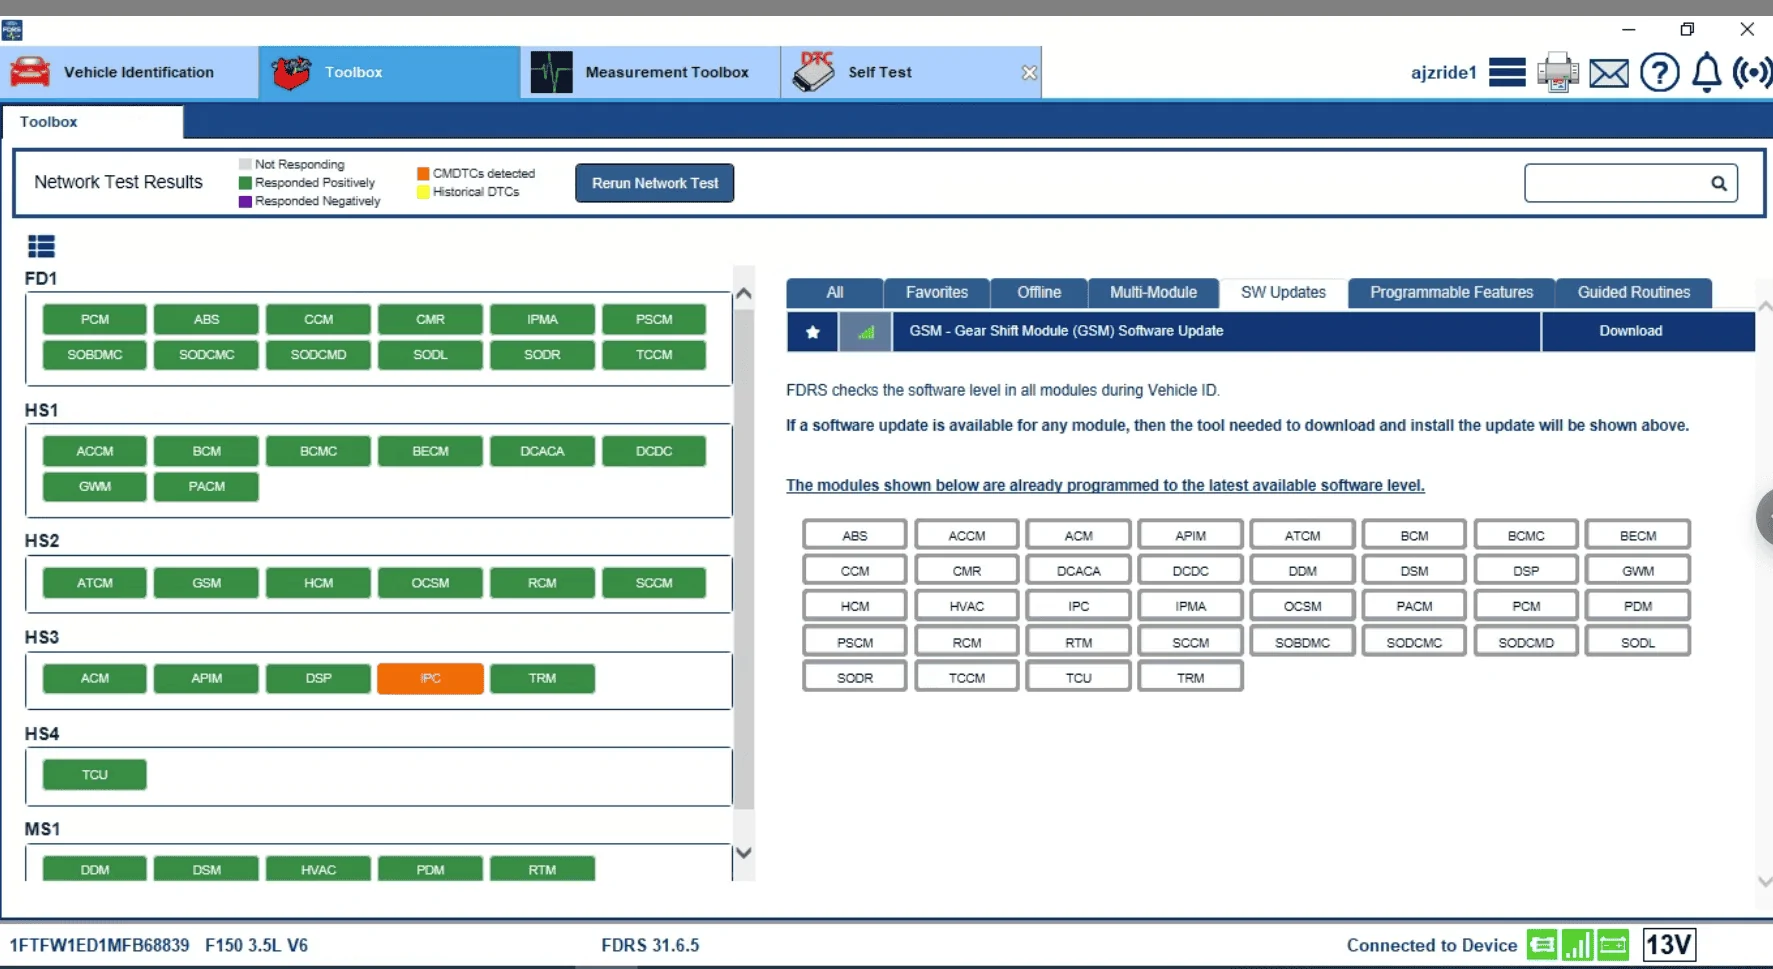Click the APIM module in HS3

(x=207, y=679)
